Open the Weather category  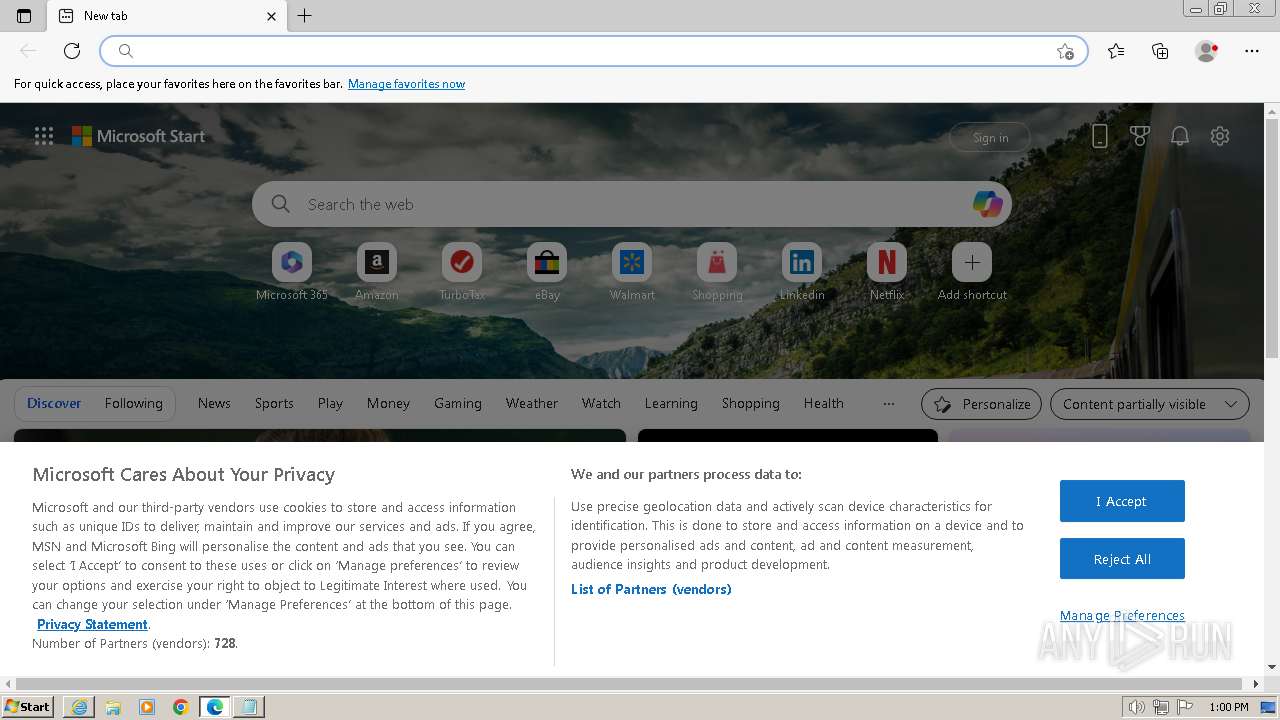[532, 403]
